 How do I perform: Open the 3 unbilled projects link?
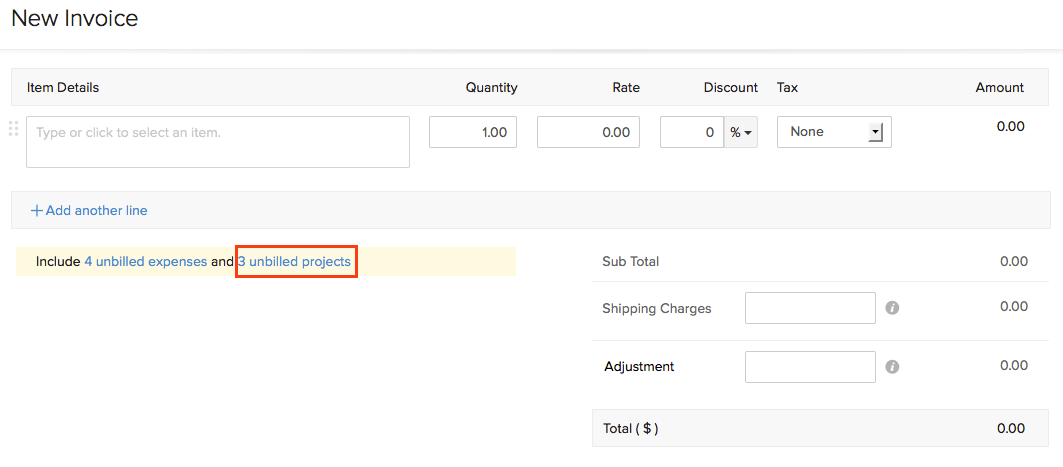click(x=295, y=262)
